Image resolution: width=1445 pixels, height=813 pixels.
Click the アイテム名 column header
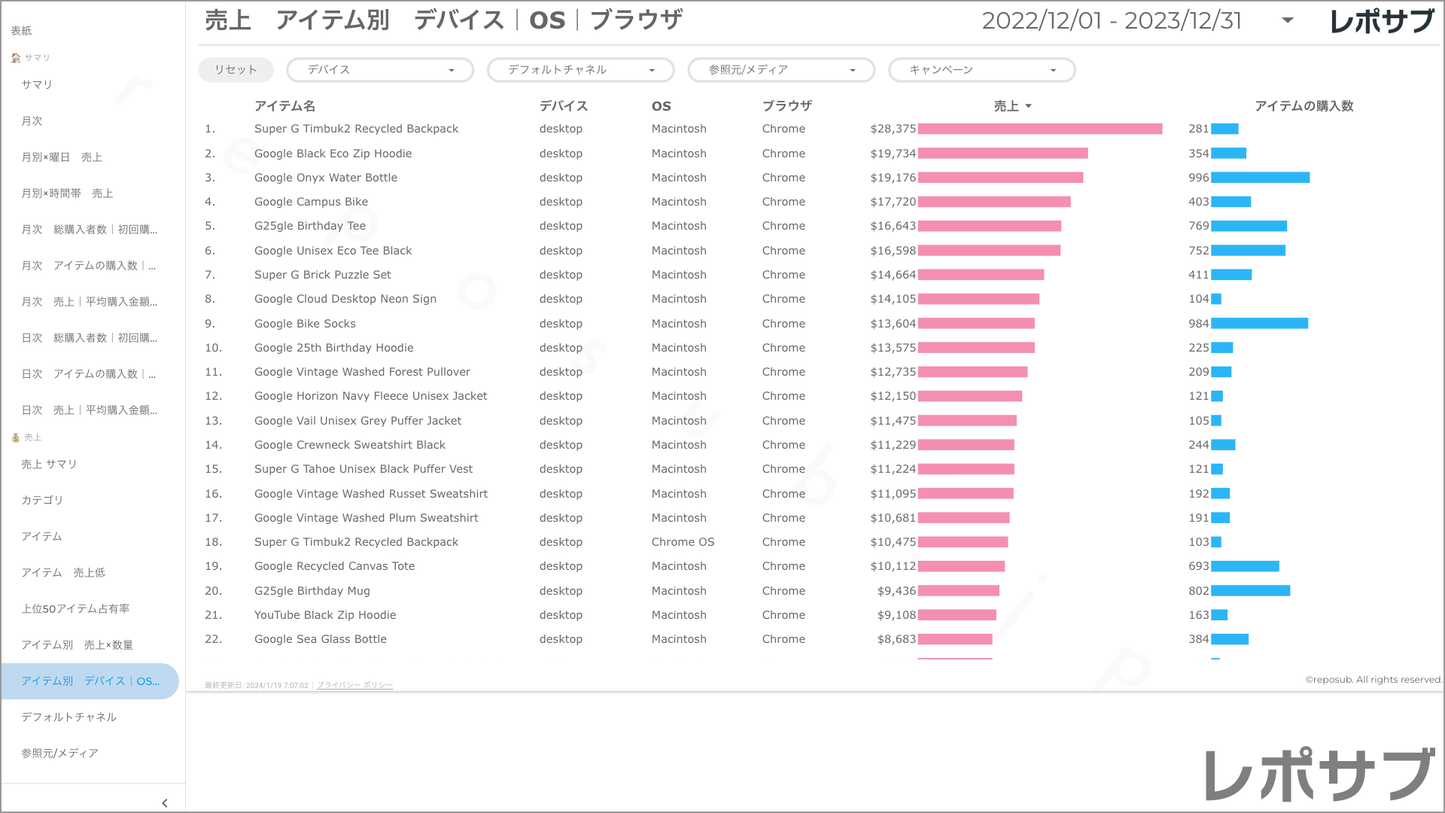click(284, 106)
